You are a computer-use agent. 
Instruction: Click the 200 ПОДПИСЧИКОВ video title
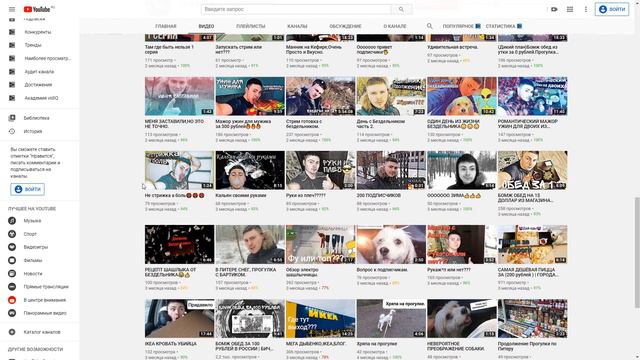(378, 196)
